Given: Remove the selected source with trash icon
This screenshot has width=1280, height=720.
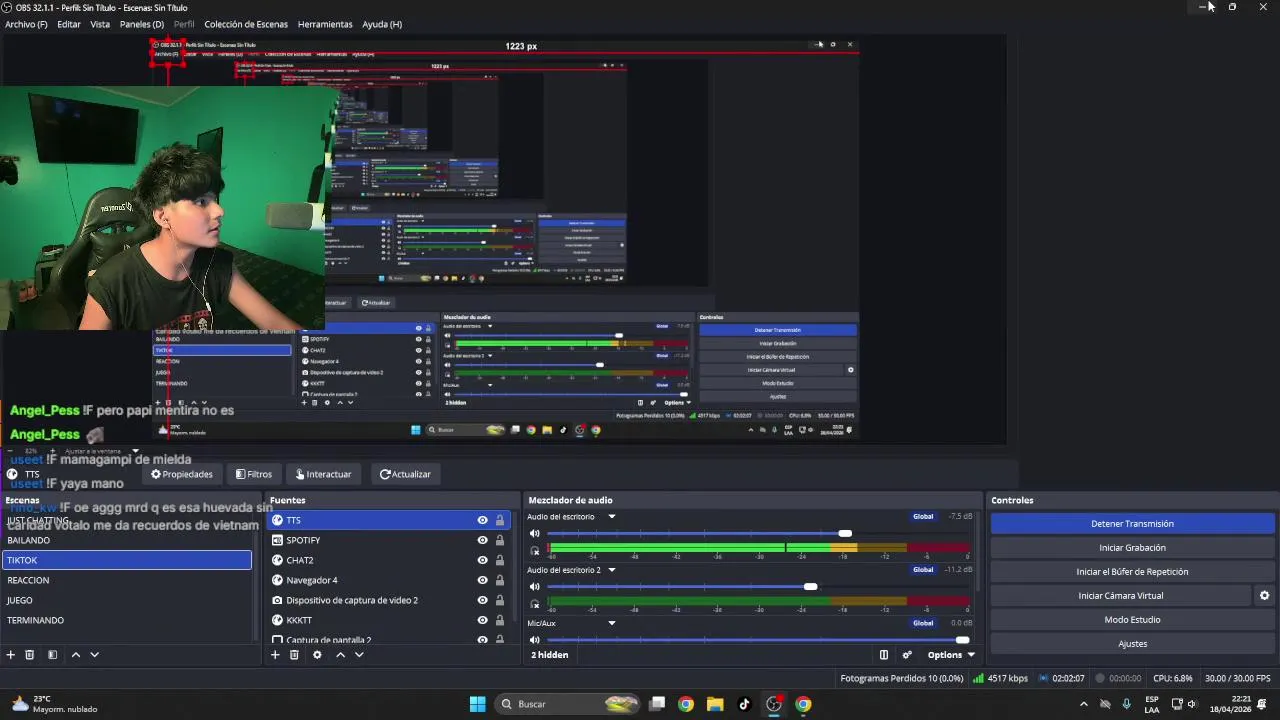Looking at the screenshot, I should click(294, 655).
